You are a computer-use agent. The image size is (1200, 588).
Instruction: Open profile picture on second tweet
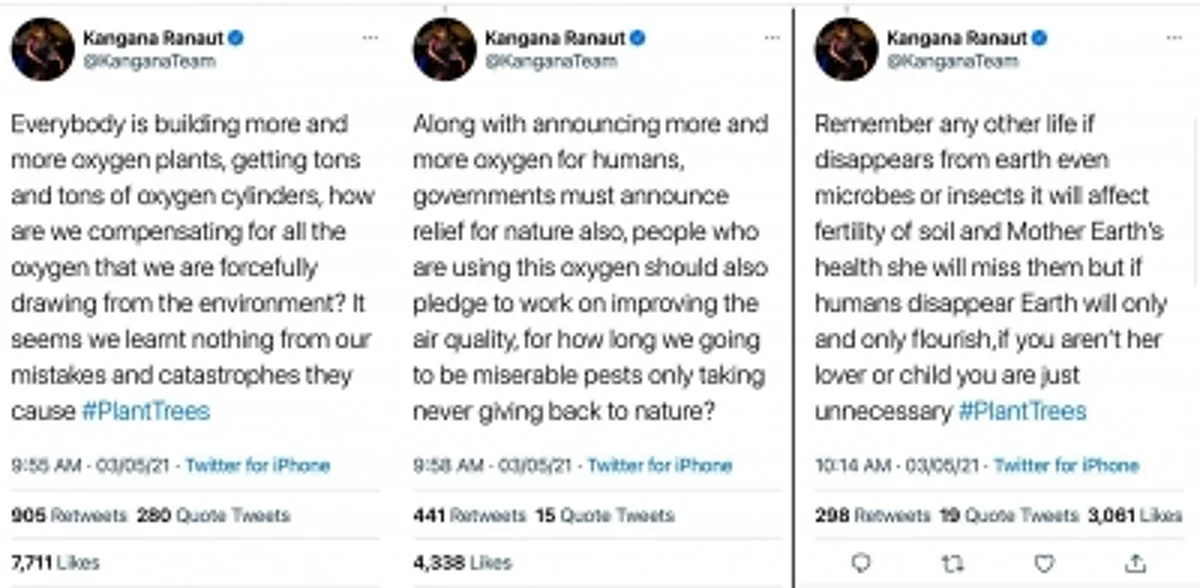tap(445, 49)
